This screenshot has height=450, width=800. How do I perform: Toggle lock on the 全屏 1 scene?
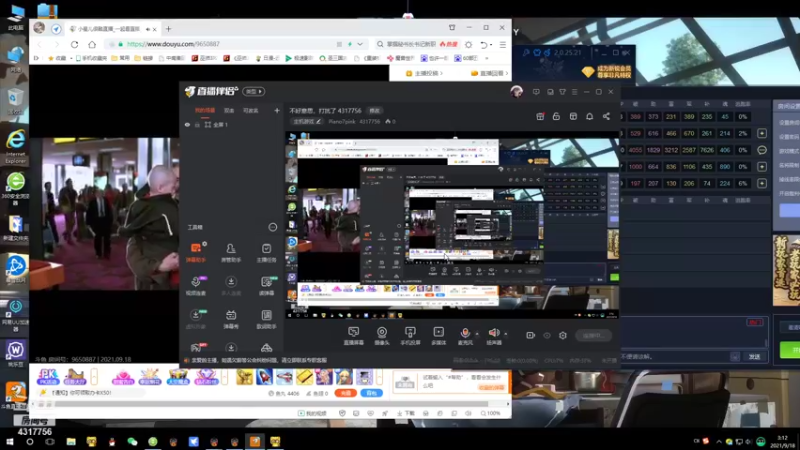pyautogui.click(x=197, y=124)
